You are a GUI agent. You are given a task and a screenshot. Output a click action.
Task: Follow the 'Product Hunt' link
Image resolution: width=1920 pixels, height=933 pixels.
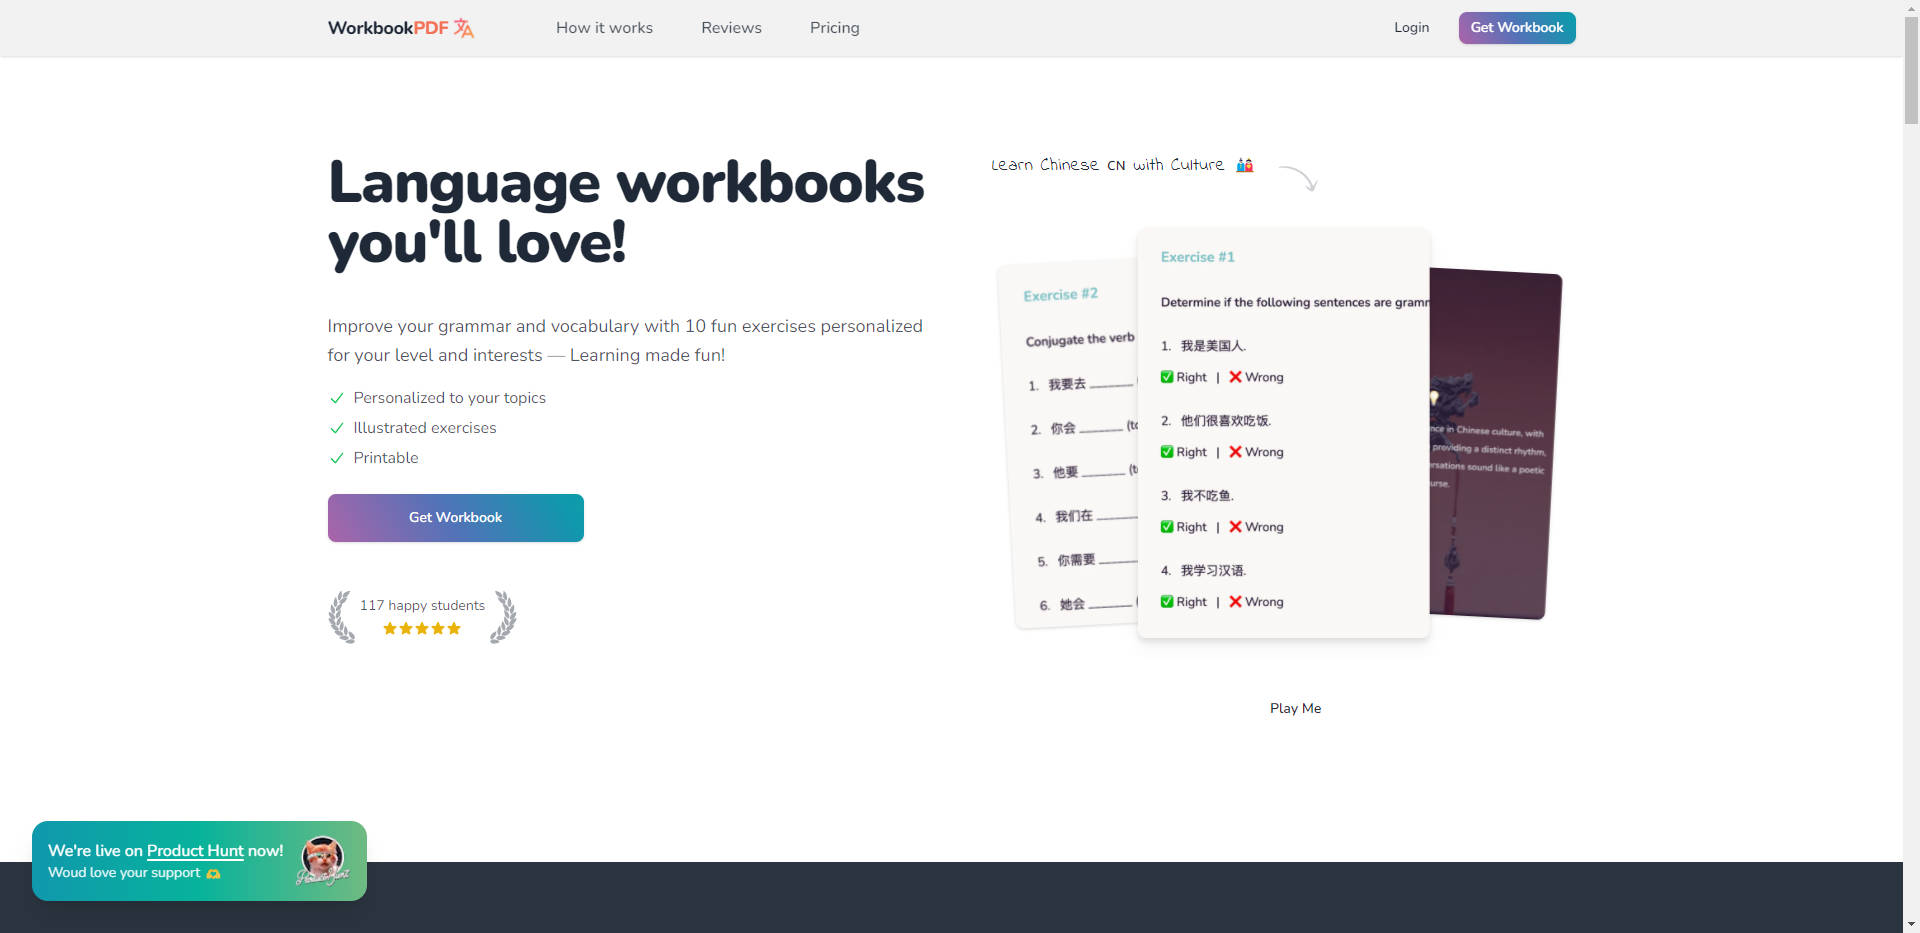pyautogui.click(x=196, y=851)
